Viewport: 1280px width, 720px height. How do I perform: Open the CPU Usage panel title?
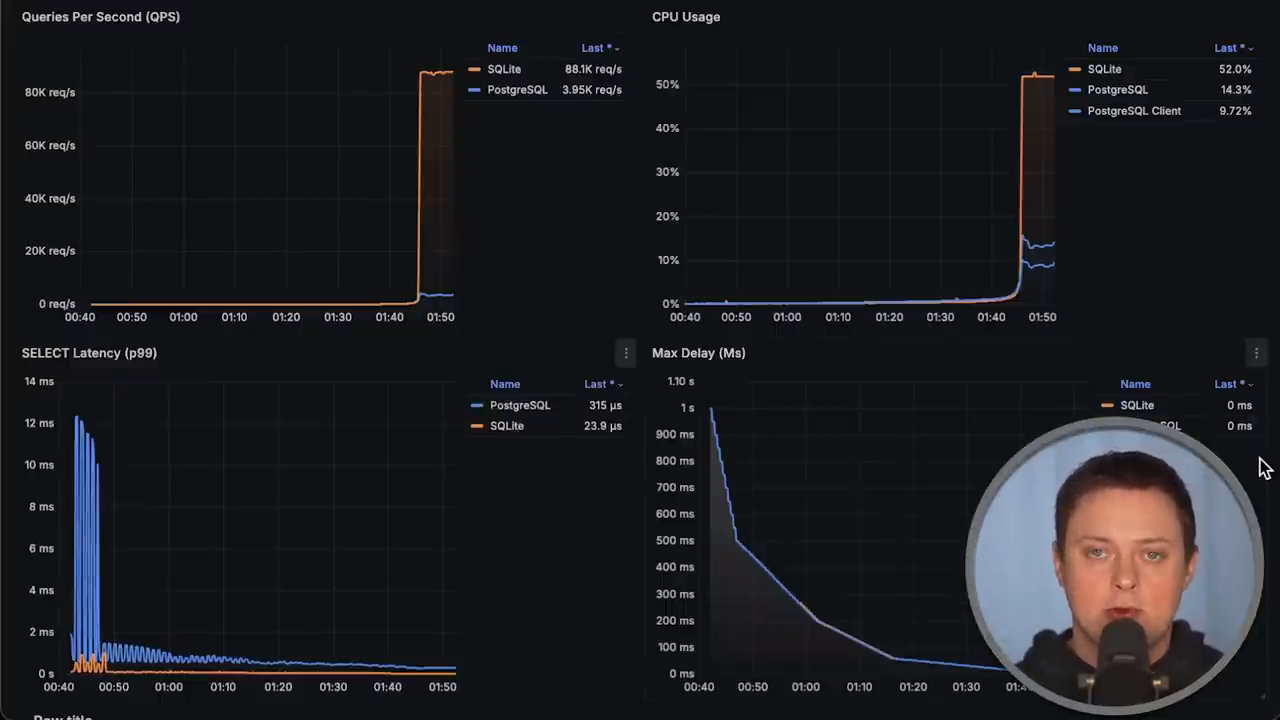pyautogui.click(x=686, y=17)
